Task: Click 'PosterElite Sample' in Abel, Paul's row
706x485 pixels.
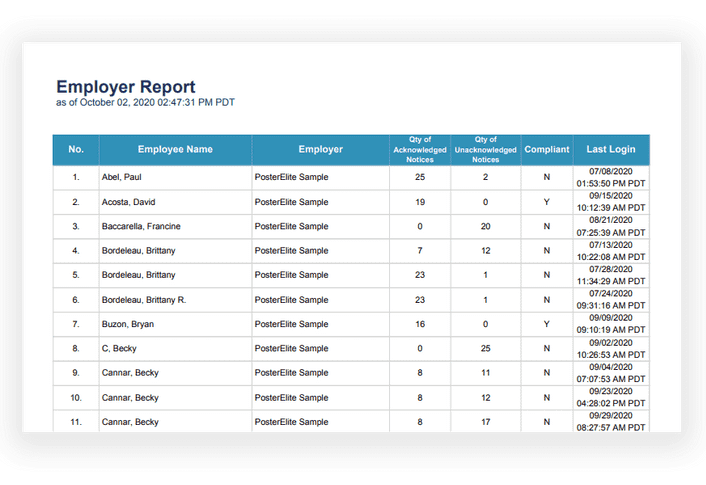Action: tap(291, 177)
